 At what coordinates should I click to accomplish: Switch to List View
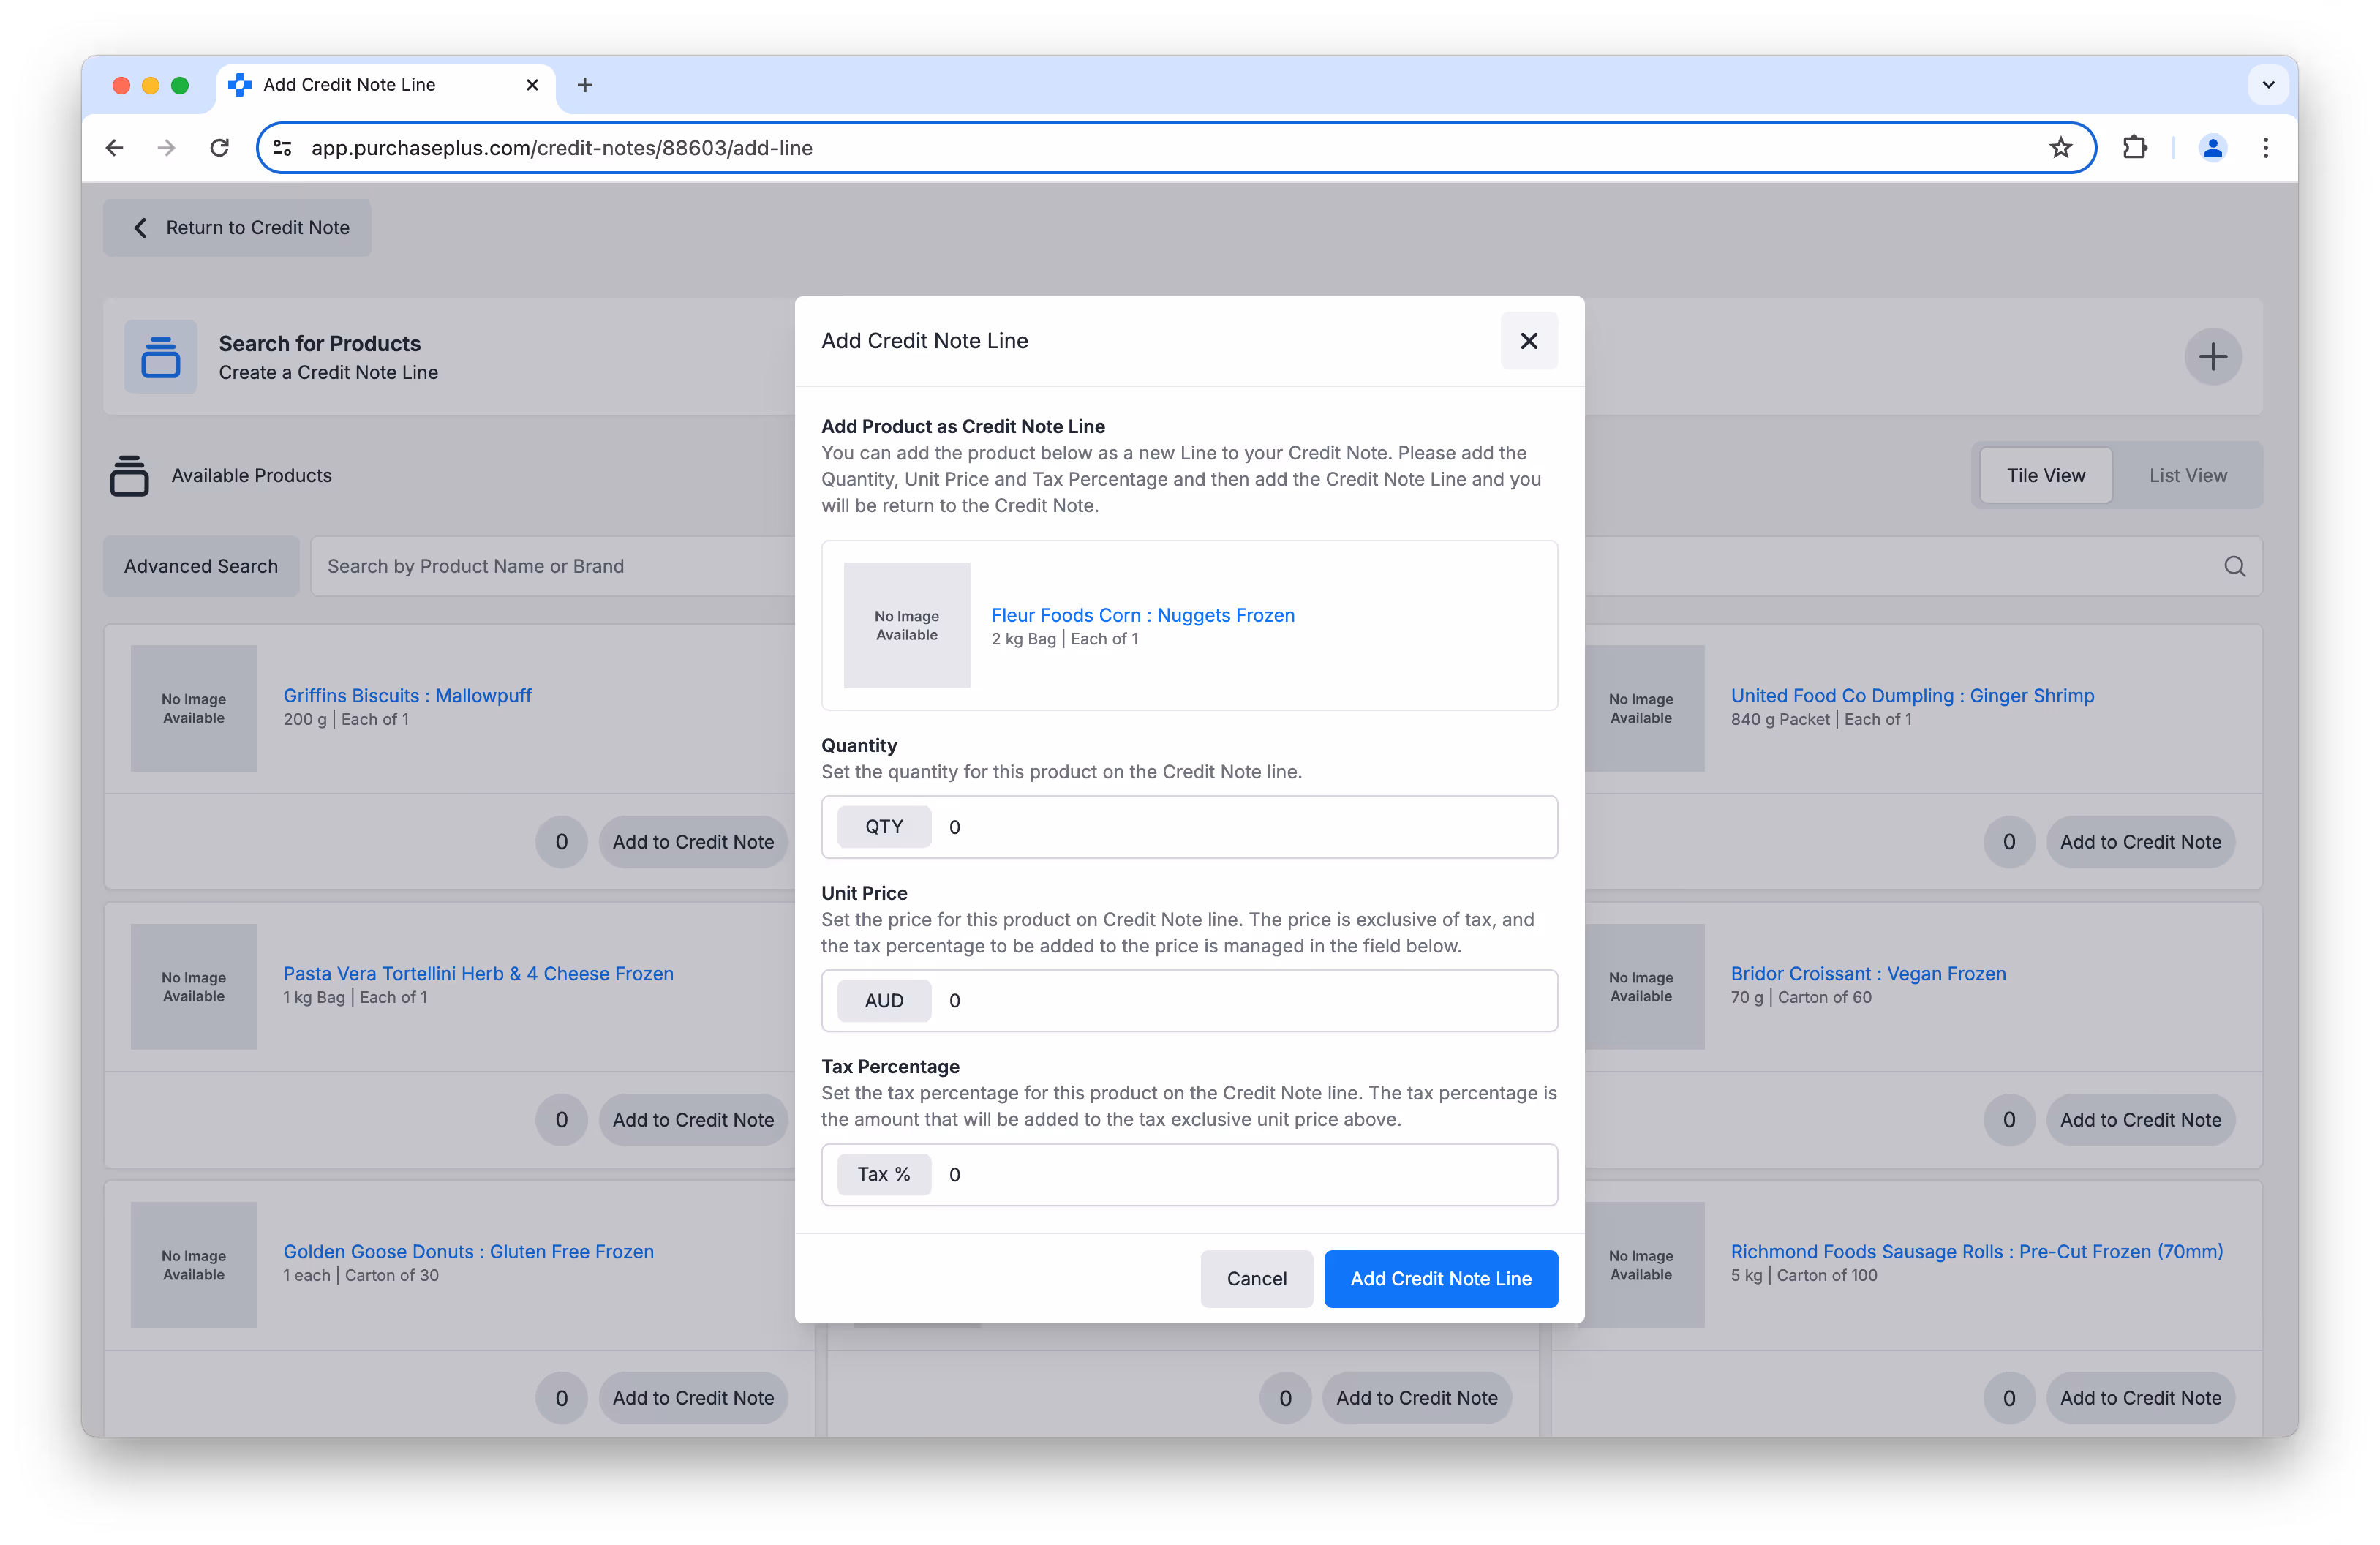[2187, 475]
